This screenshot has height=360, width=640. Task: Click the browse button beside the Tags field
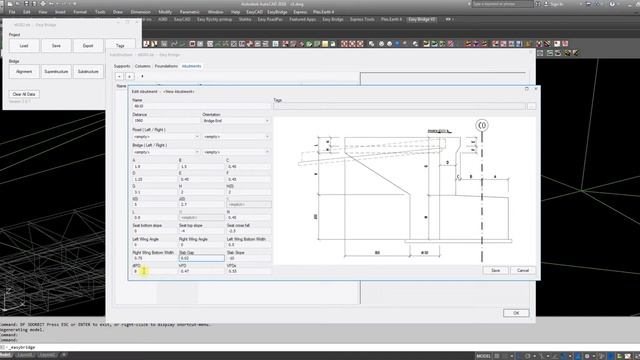click(x=531, y=106)
